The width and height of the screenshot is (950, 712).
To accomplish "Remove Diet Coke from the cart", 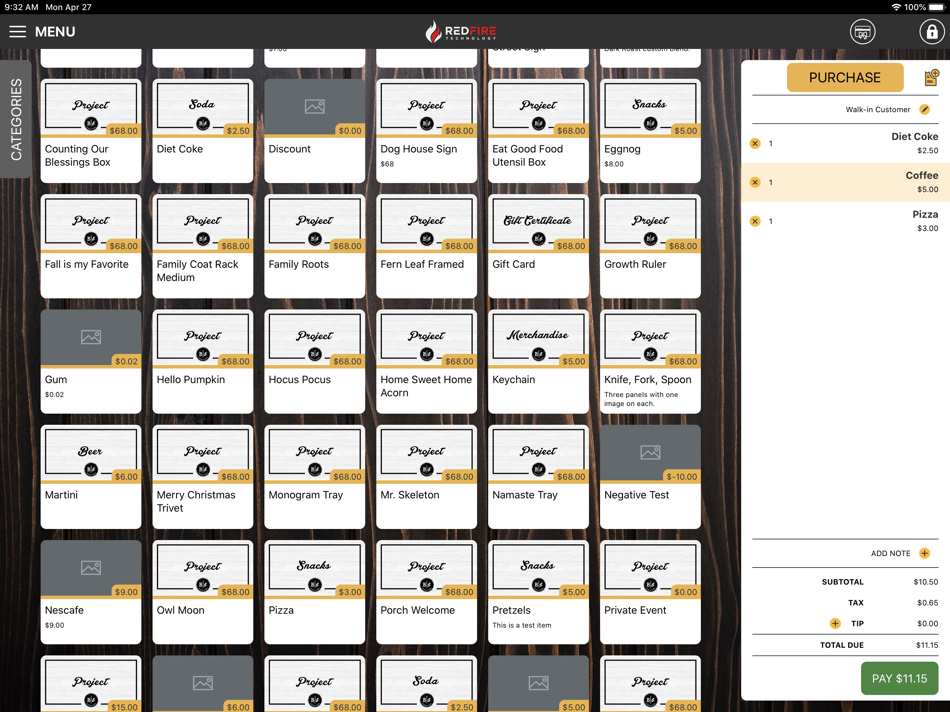I will point(755,144).
